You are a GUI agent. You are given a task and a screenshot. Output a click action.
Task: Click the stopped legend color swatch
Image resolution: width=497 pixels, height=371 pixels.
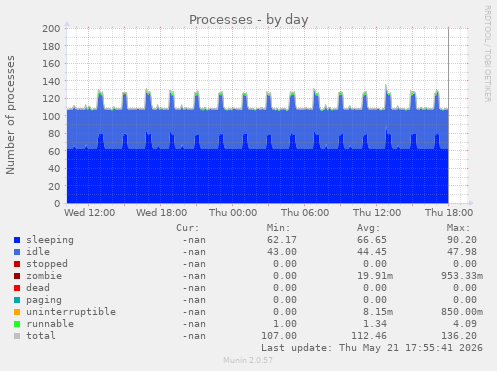pos(17,264)
